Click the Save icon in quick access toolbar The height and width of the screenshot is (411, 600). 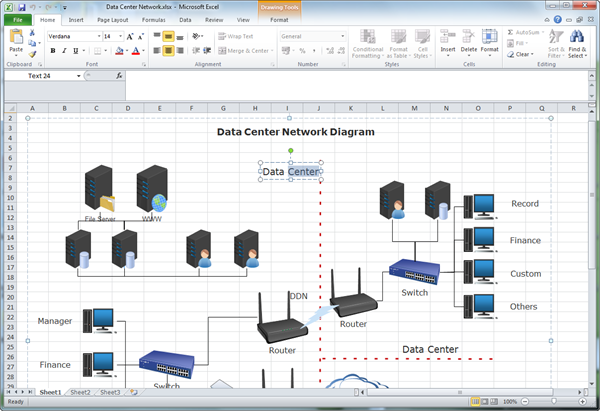(23, 6)
